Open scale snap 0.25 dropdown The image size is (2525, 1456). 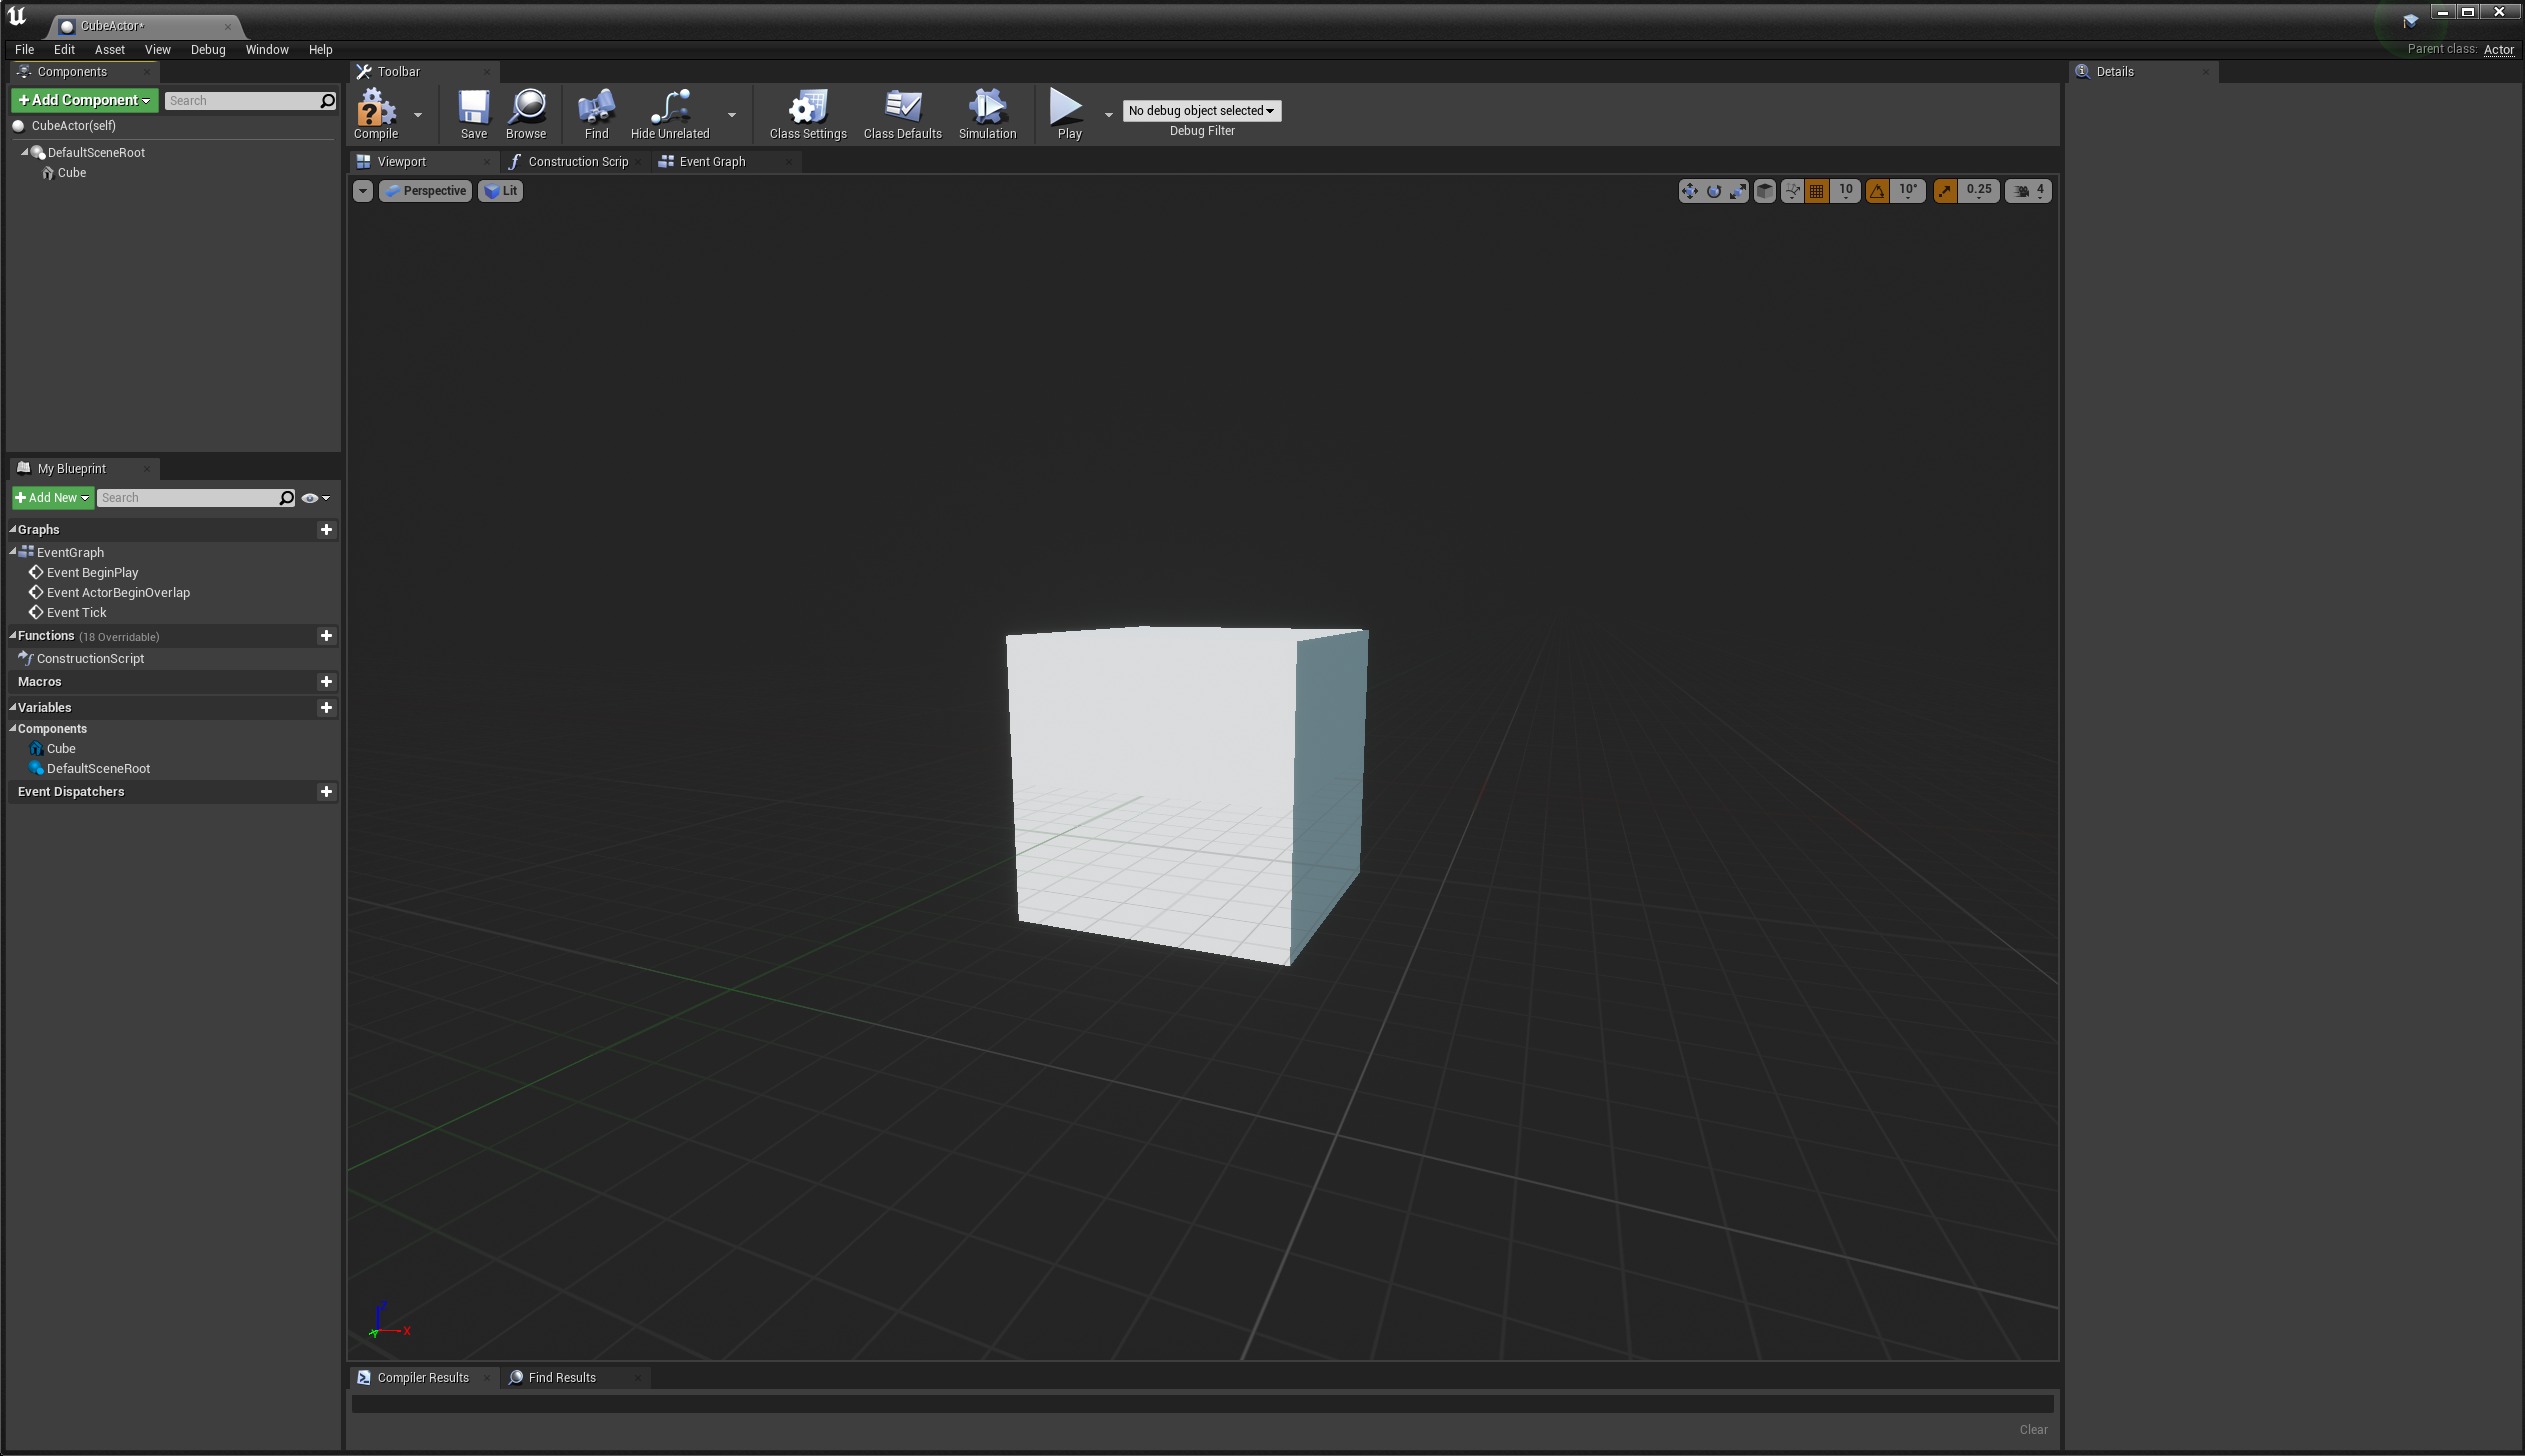1978,191
